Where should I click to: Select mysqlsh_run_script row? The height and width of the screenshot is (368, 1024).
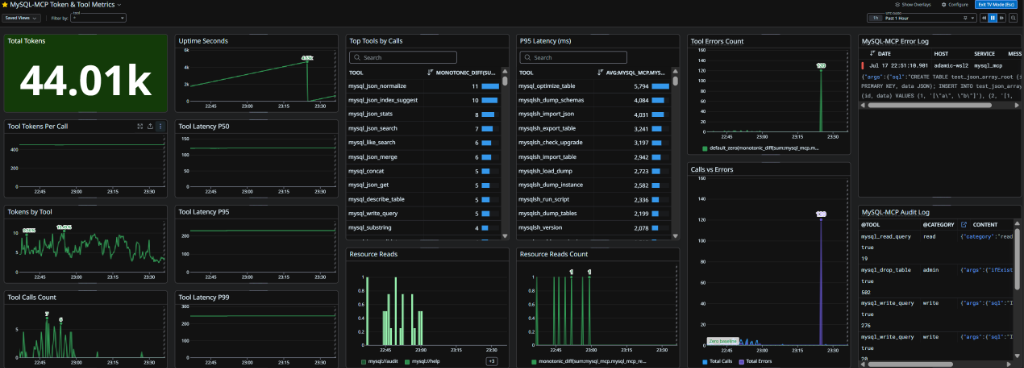(x=594, y=200)
